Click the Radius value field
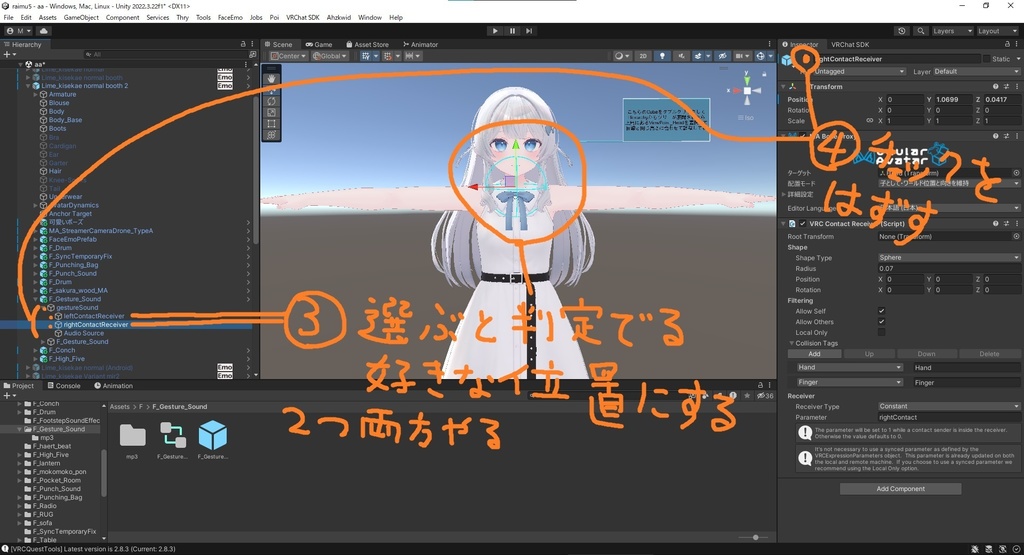Image resolution: width=1024 pixels, height=555 pixels. point(948,268)
